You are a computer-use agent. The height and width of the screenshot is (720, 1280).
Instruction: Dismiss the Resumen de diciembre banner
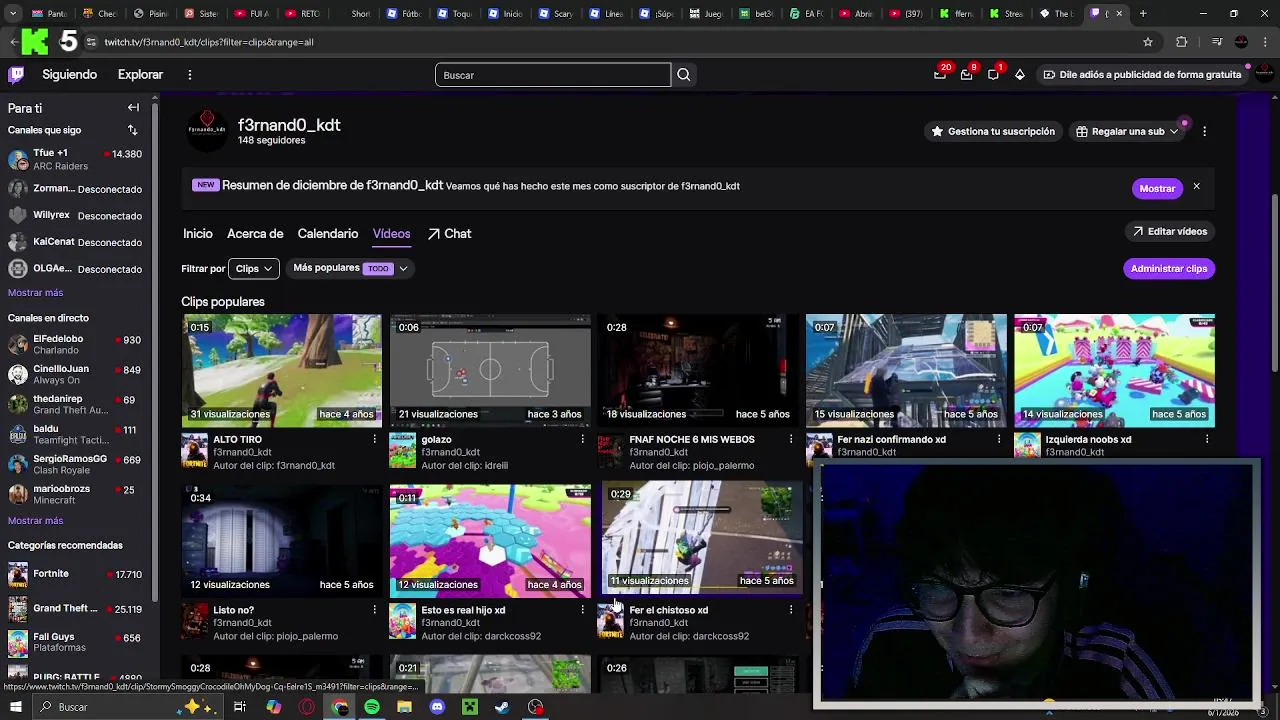coord(1196,187)
